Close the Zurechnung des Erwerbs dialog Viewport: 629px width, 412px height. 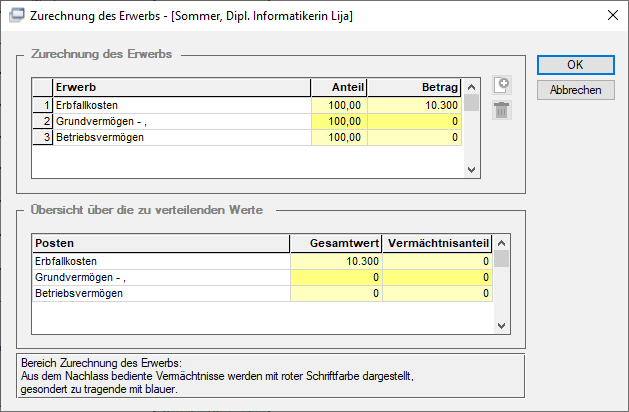(613, 15)
